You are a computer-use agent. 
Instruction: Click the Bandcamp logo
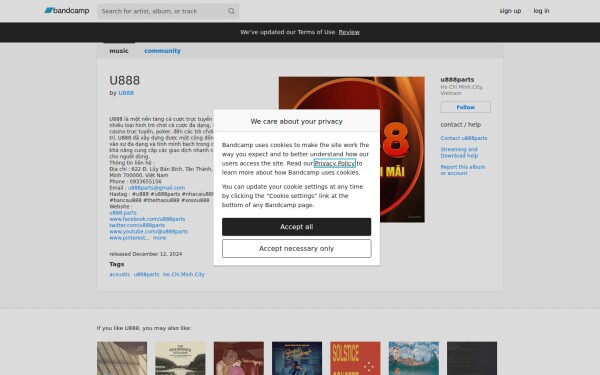67,11
